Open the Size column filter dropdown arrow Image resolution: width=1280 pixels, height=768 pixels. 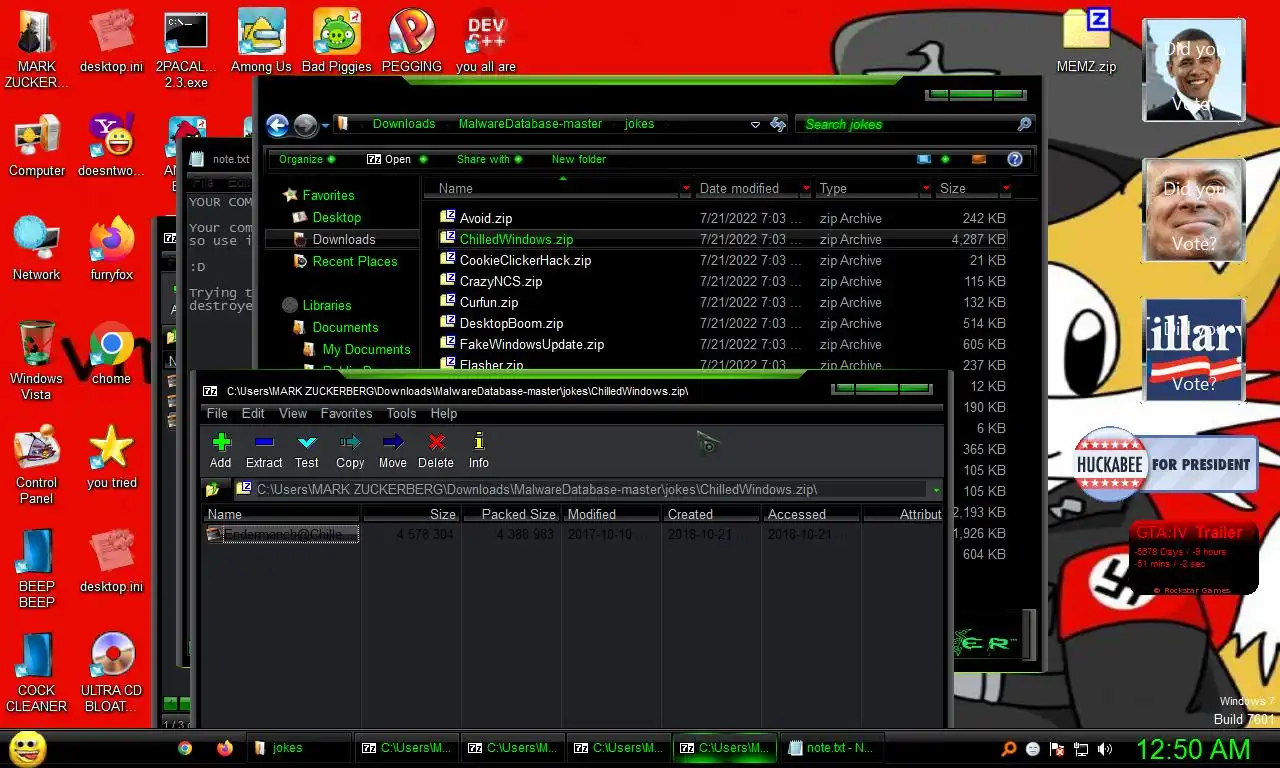point(1005,188)
